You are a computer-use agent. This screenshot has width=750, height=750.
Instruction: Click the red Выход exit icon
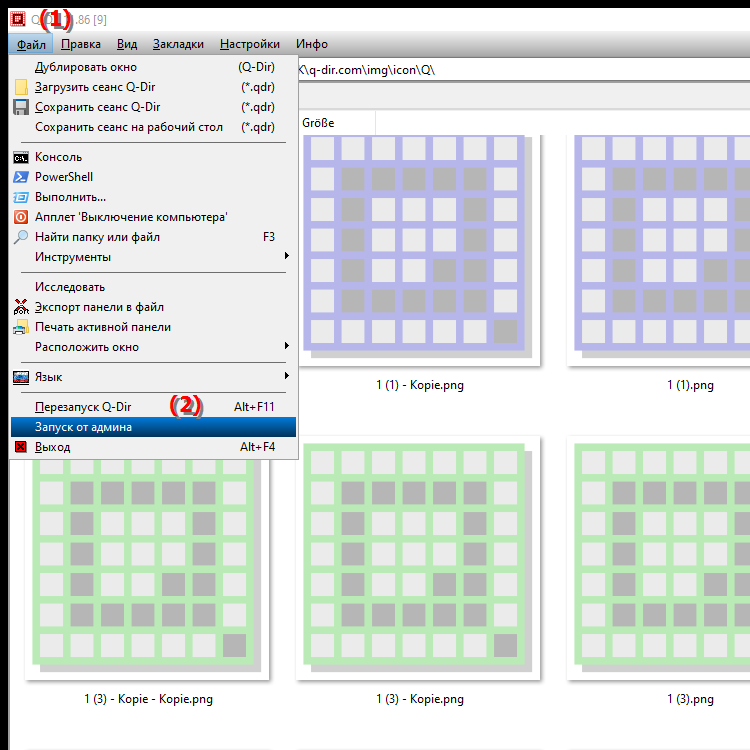pos(21,447)
